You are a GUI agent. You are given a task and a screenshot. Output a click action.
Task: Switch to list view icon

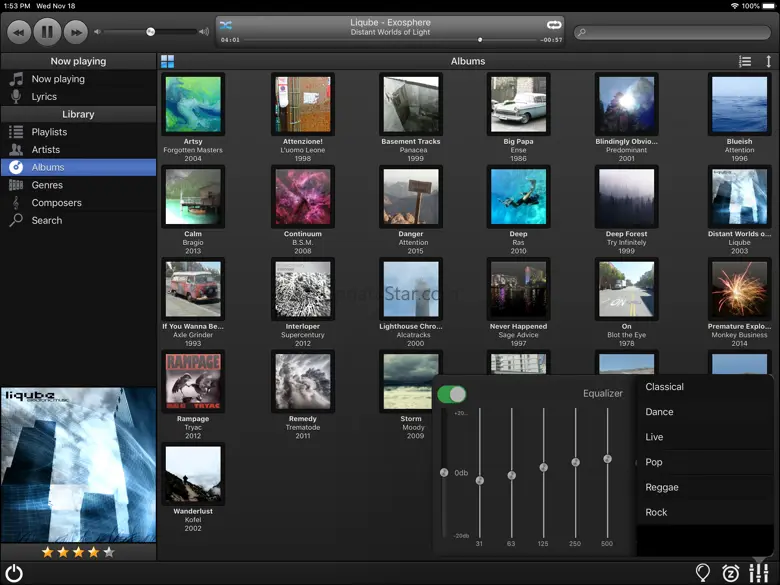click(745, 61)
